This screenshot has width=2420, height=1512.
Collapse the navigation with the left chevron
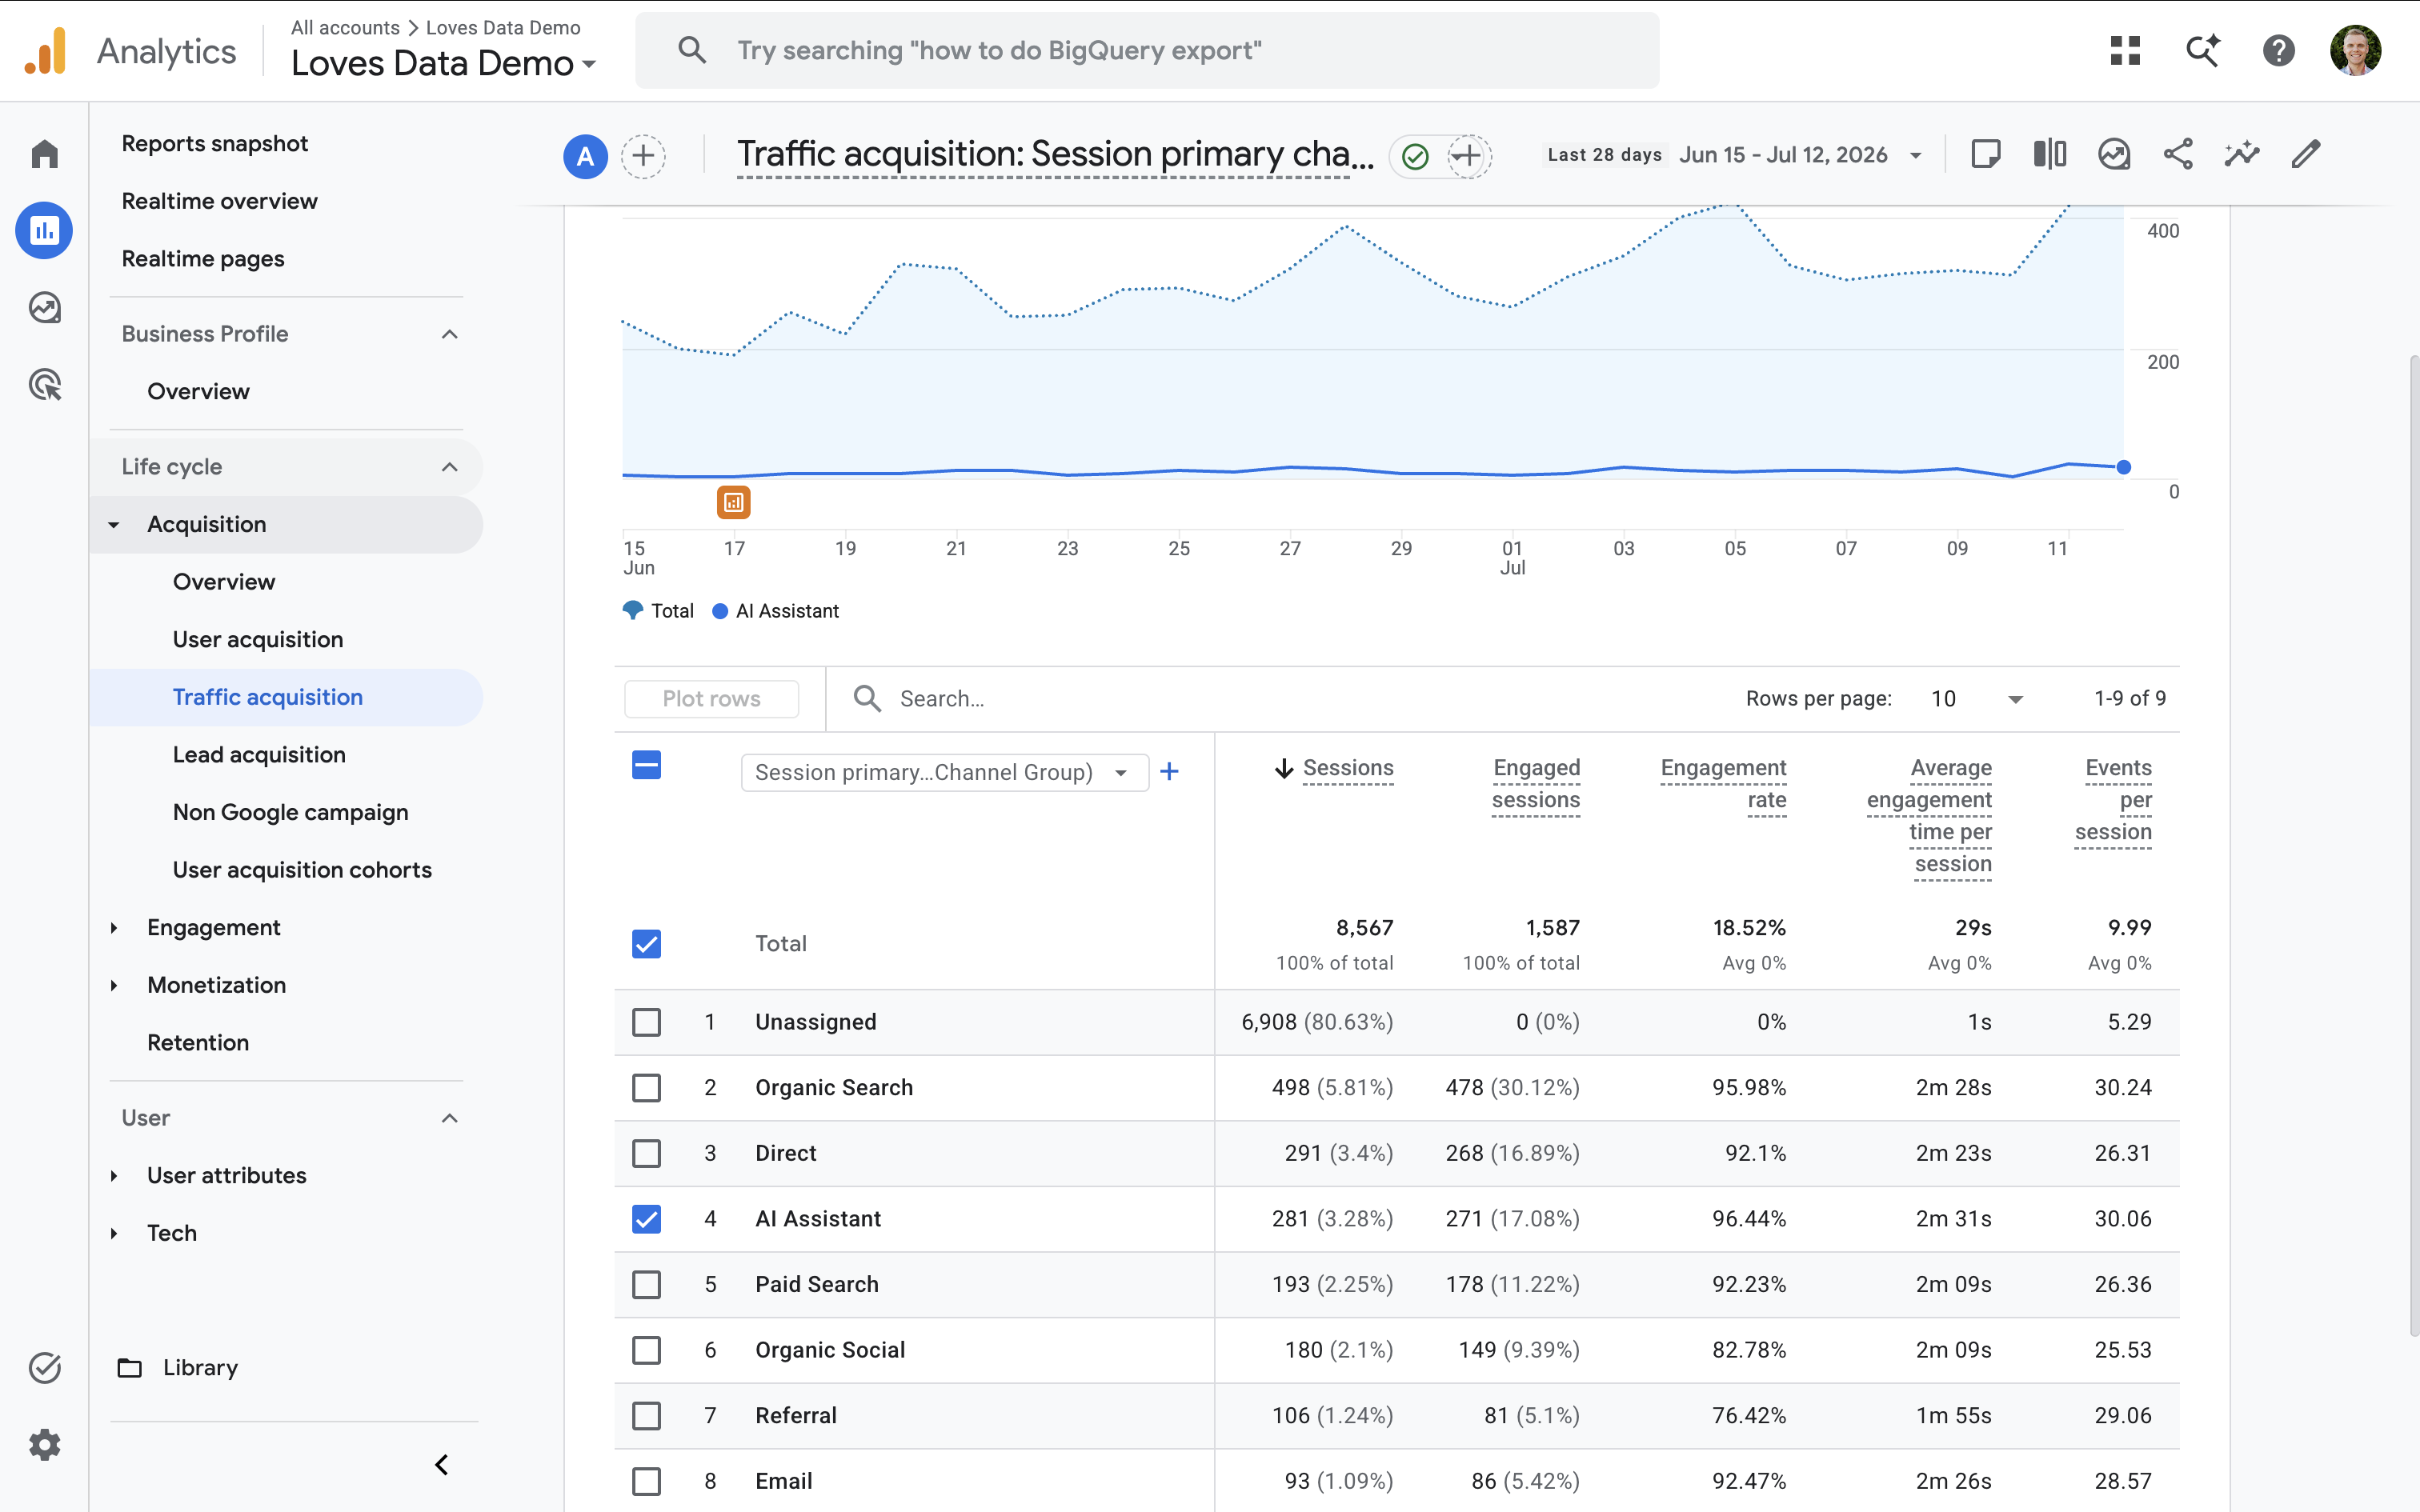point(441,1465)
